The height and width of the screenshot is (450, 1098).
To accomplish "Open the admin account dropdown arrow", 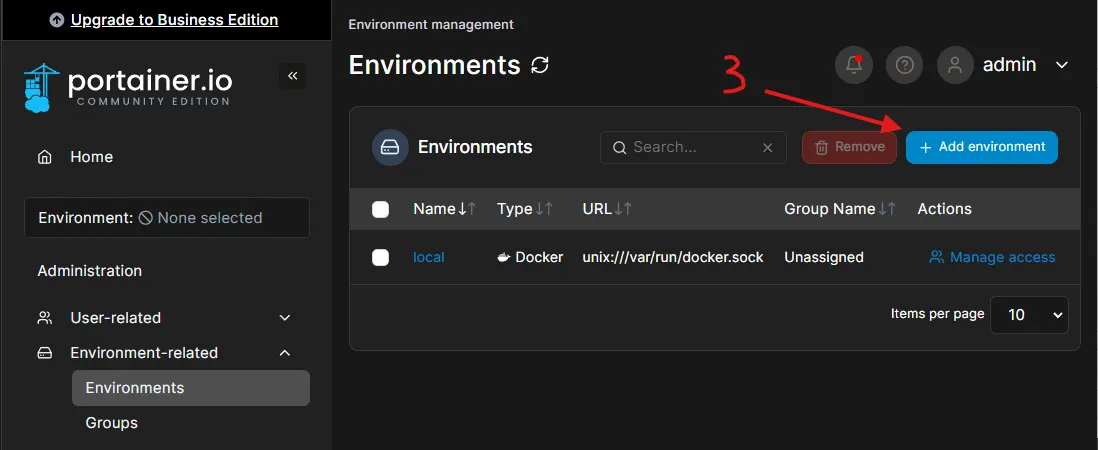I will point(1062,65).
